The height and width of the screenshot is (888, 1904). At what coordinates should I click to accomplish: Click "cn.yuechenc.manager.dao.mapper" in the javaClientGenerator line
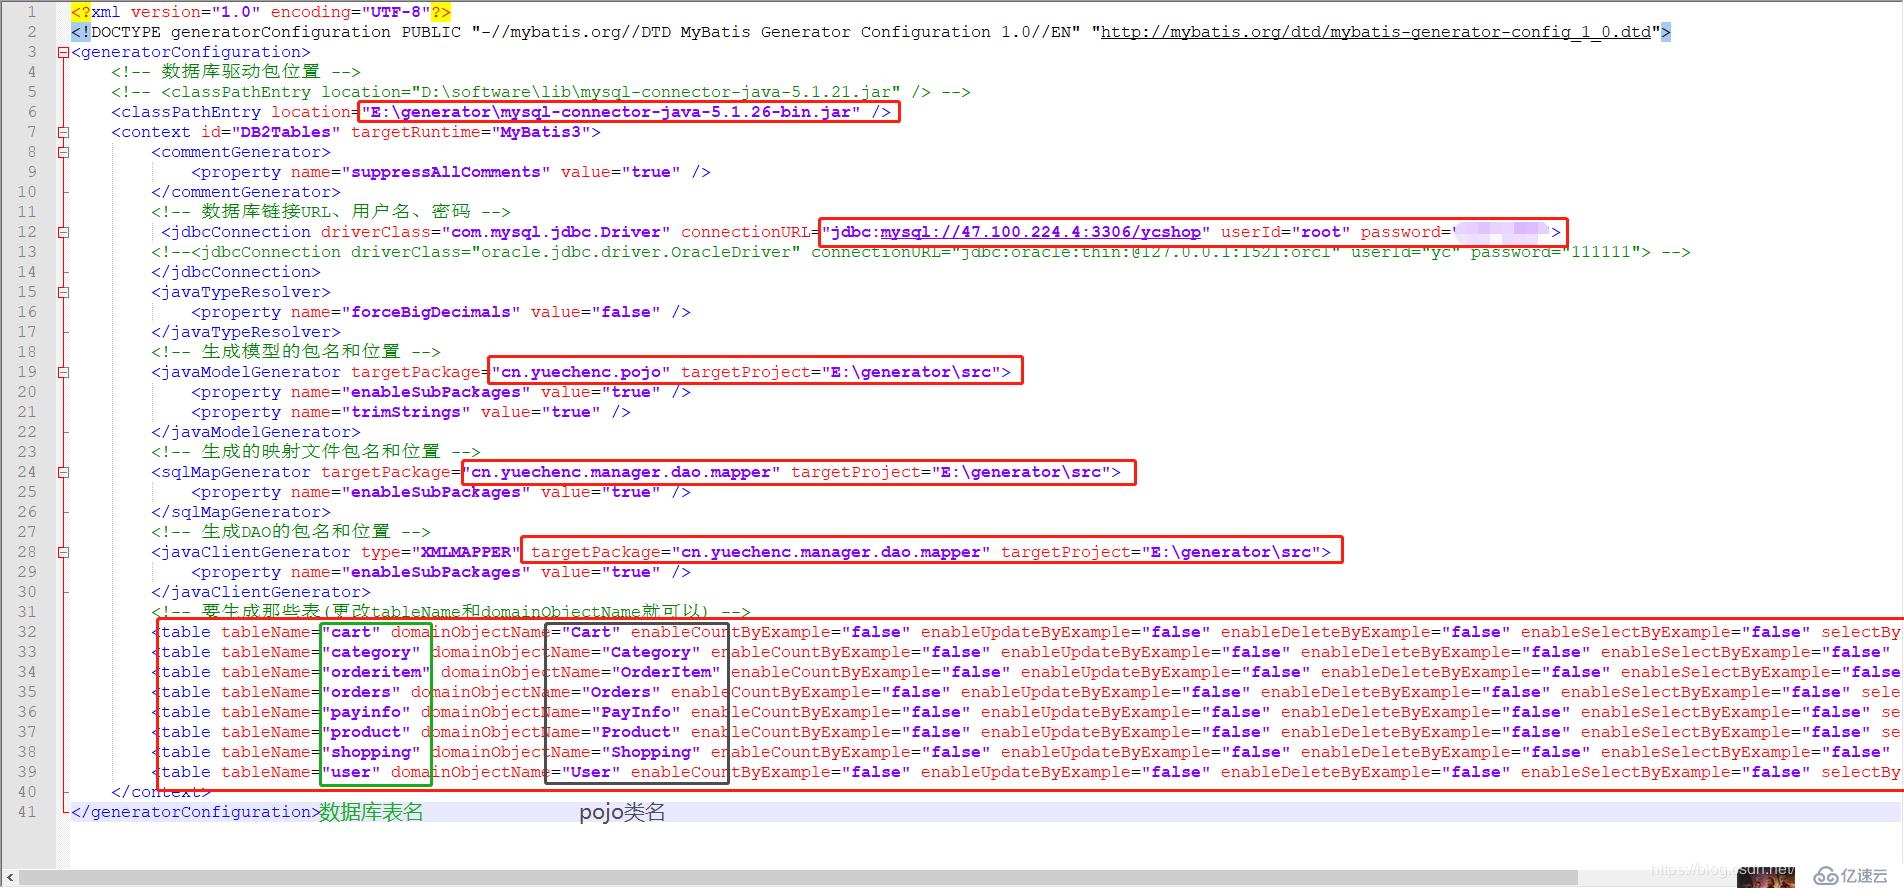coord(831,552)
